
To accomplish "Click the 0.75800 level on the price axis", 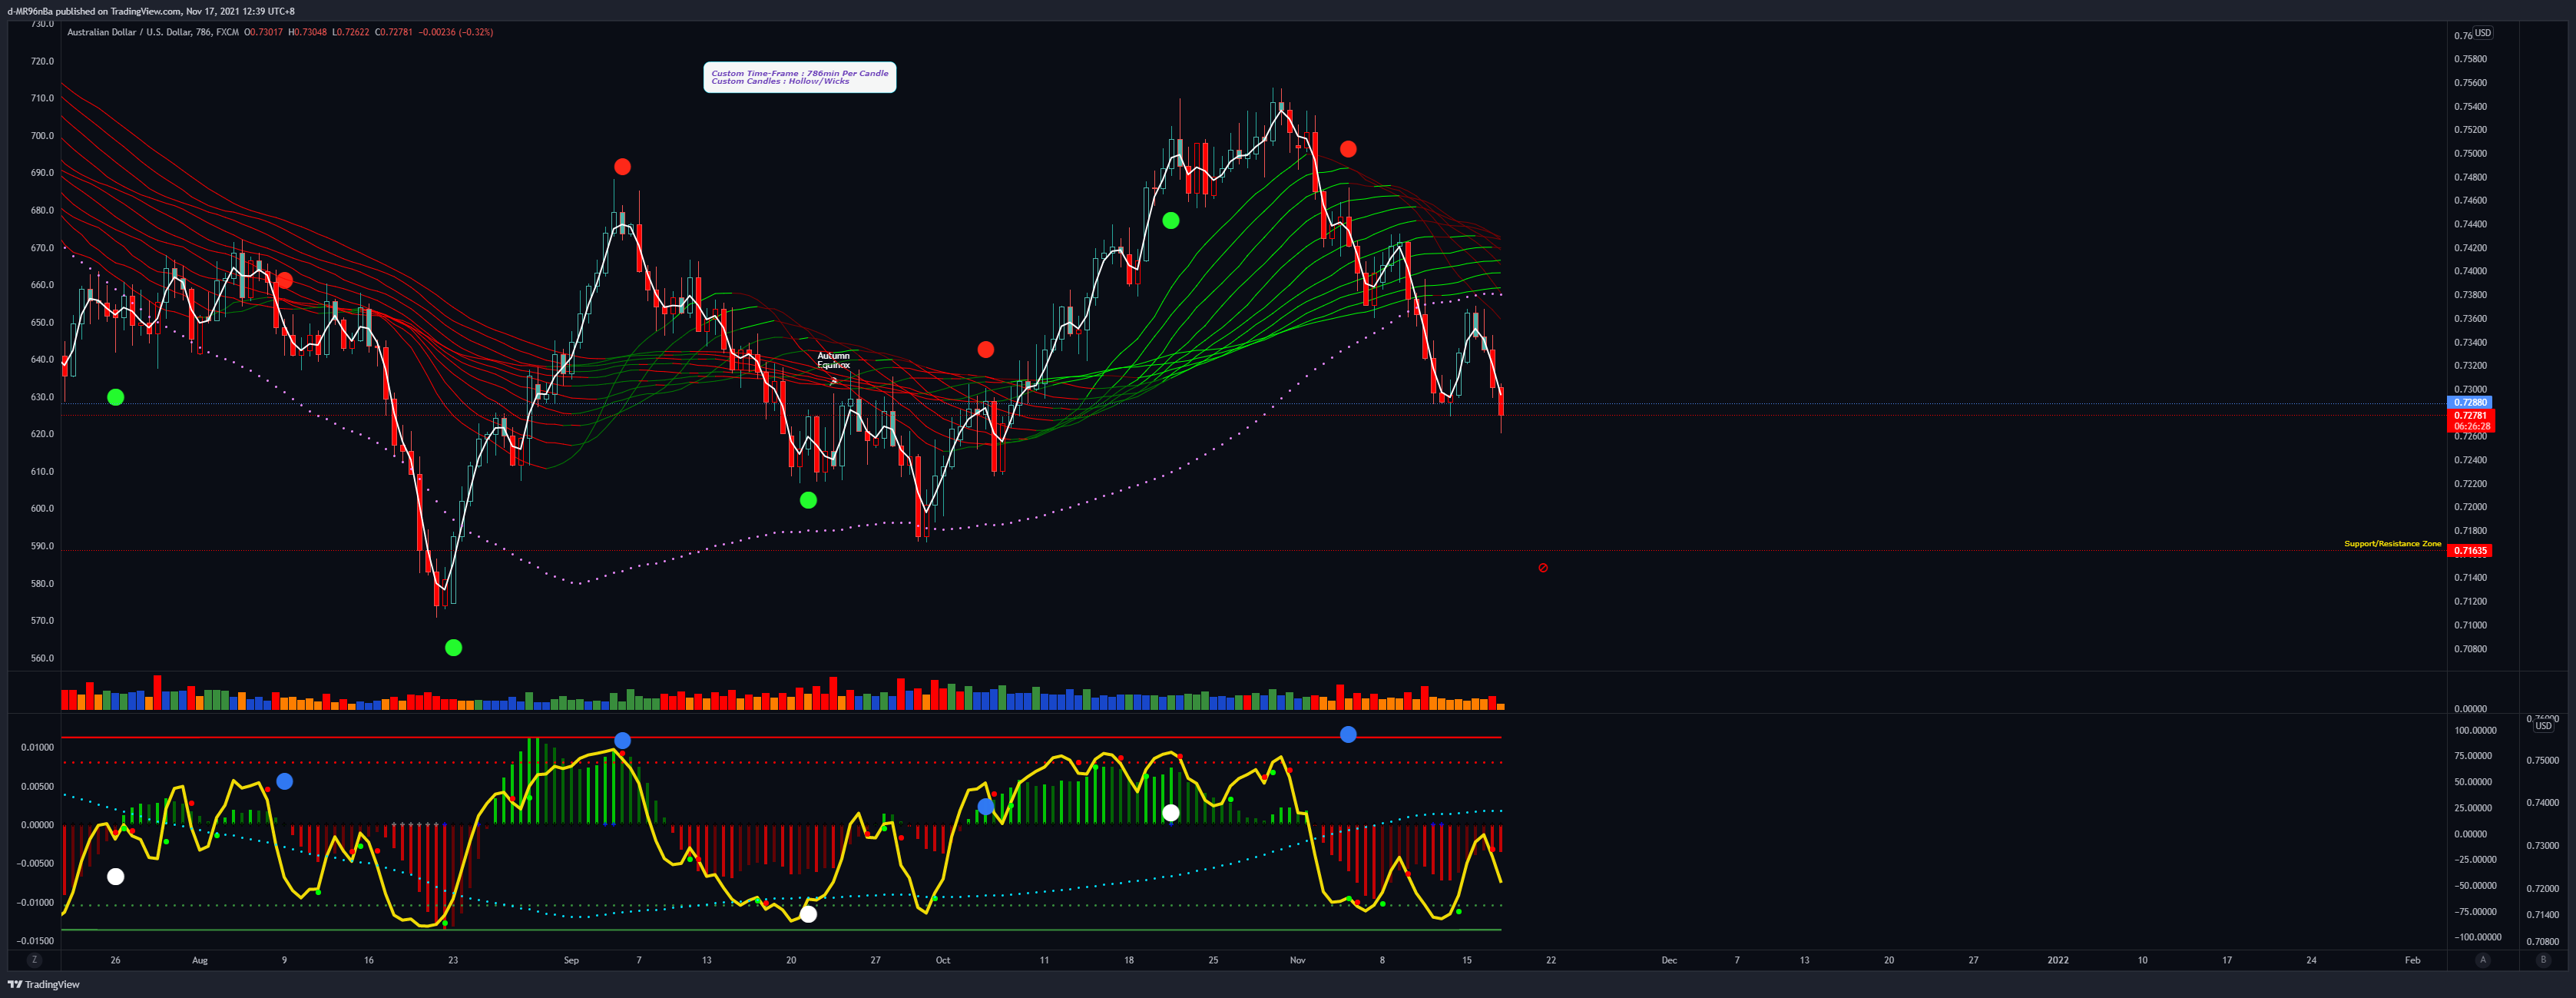I will click(2470, 59).
